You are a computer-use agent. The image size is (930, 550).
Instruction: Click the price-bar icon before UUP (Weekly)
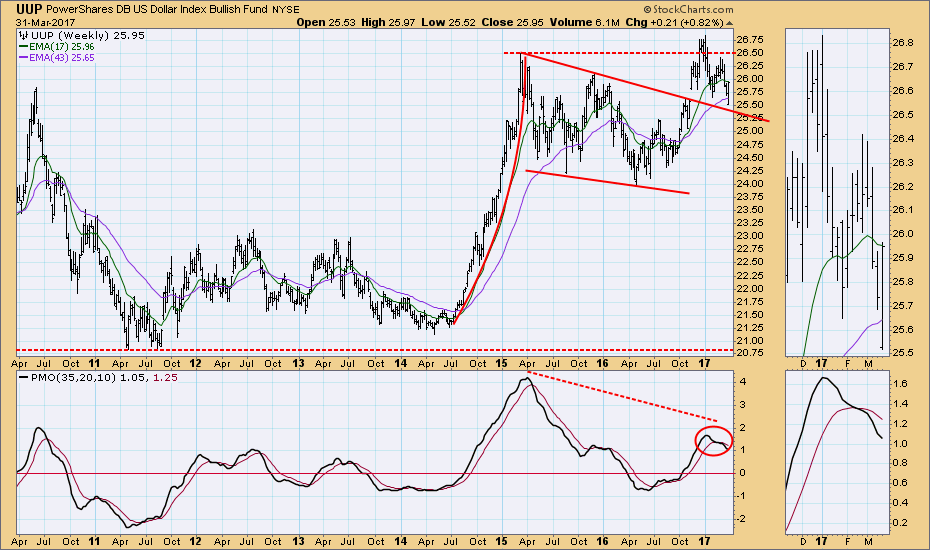click(x=24, y=36)
